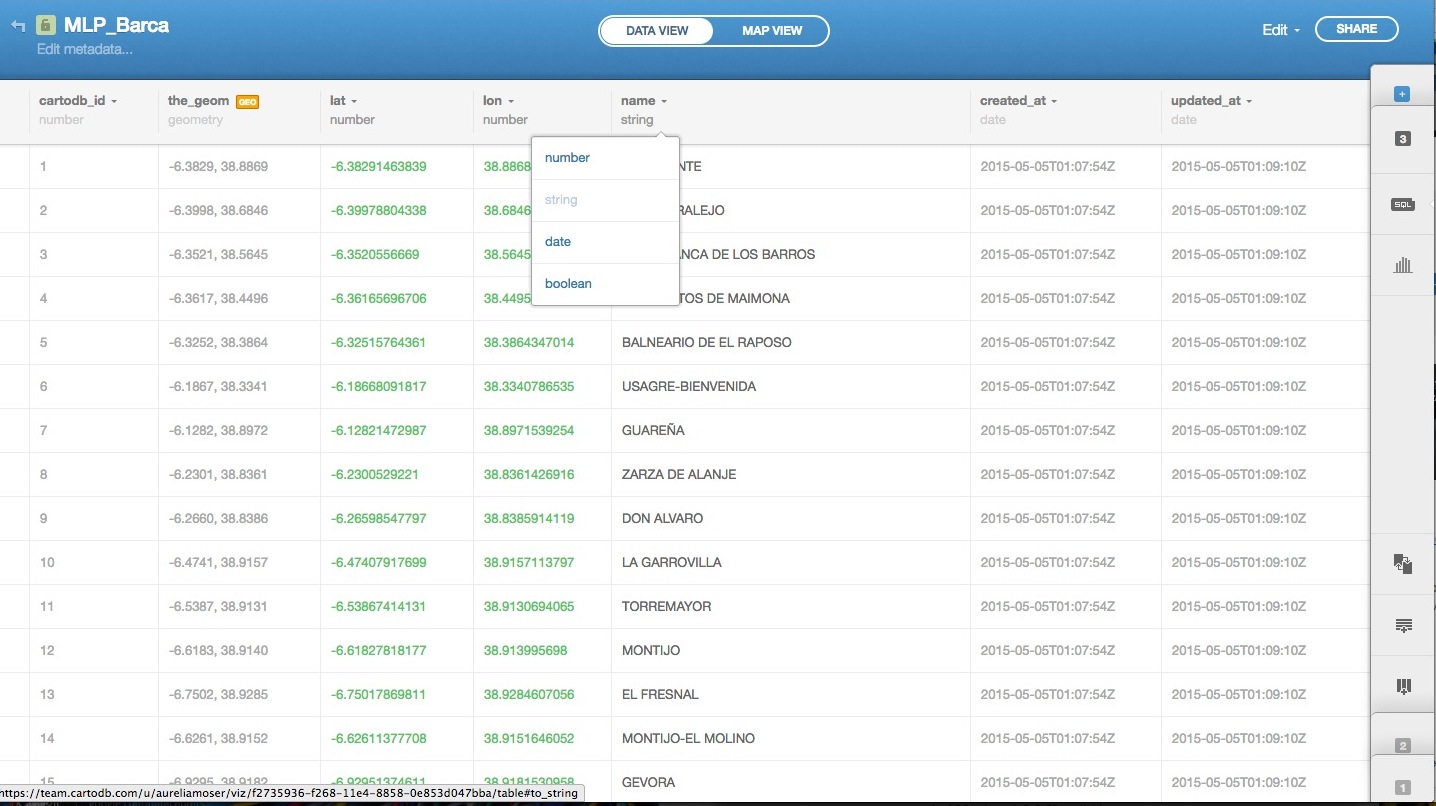
Task: Click updated_at cell in row 6
Action: [1238, 387]
